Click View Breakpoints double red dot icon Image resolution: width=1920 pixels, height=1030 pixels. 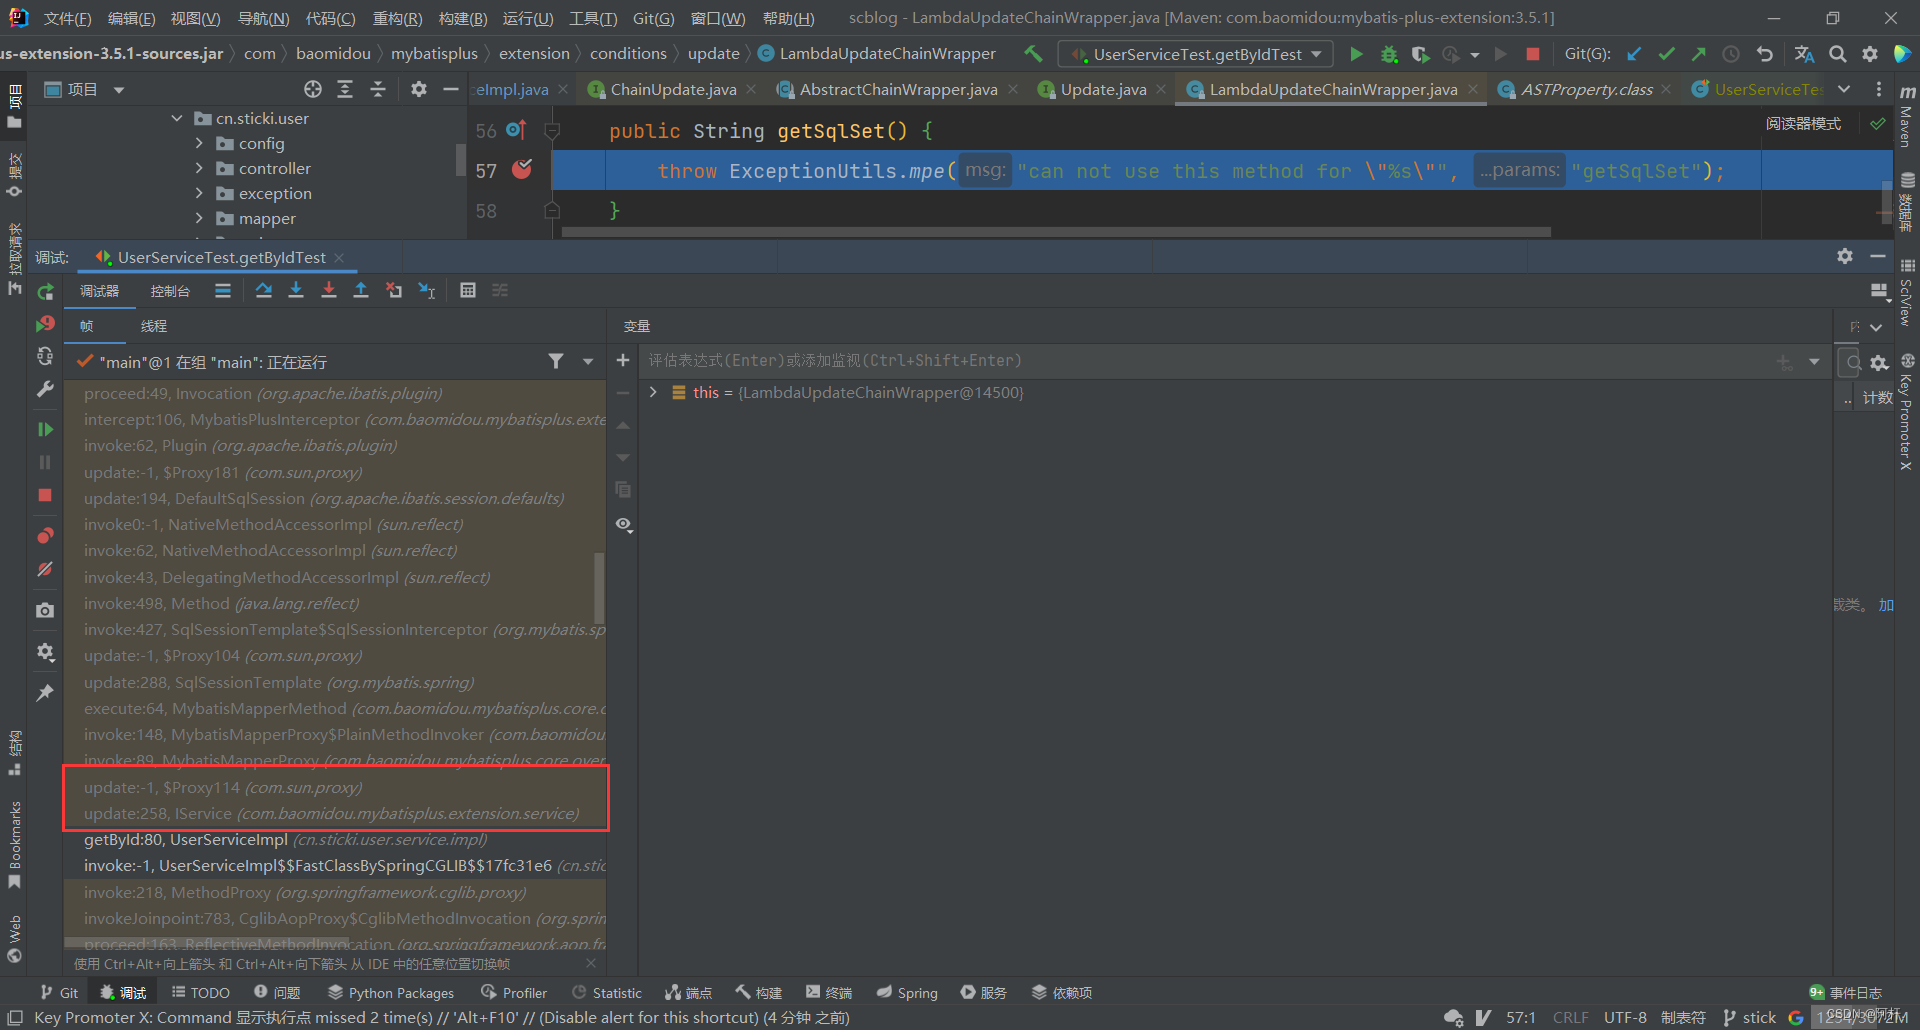click(45, 536)
